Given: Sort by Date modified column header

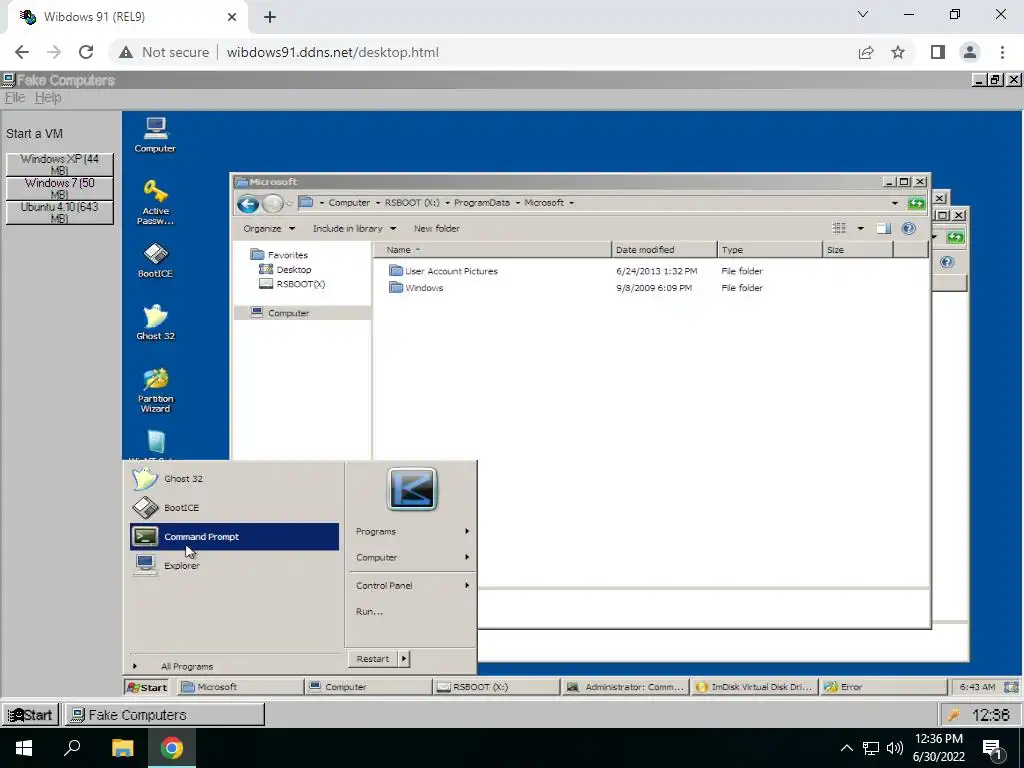Looking at the screenshot, I should pos(664,249).
